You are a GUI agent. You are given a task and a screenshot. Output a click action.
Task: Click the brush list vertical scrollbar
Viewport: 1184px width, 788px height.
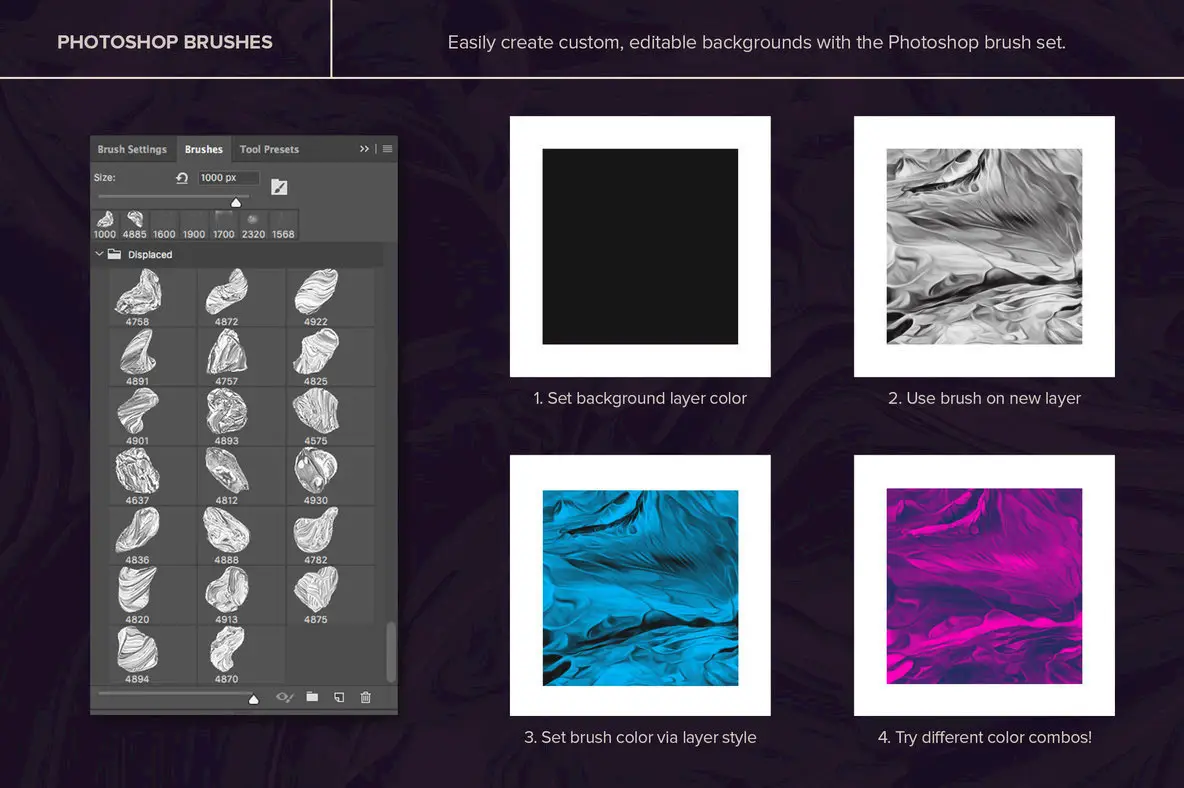point(391,649)
